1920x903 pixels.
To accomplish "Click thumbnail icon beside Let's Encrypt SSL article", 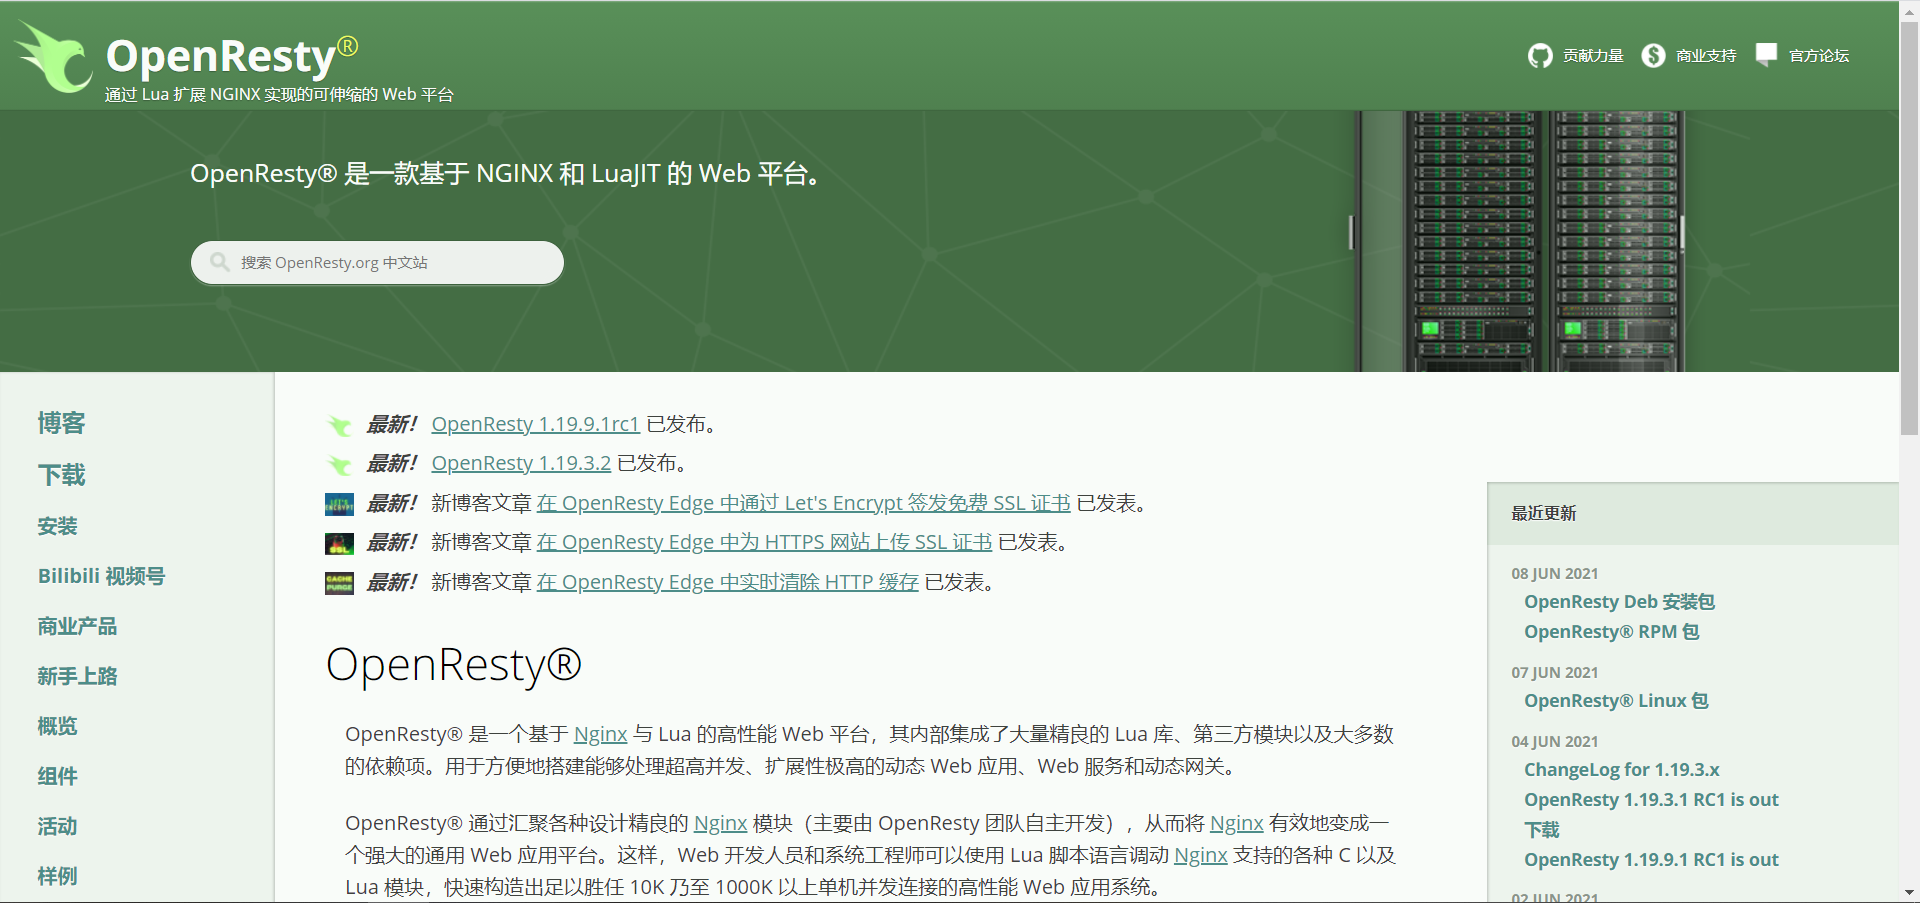I will click(339, 504).
